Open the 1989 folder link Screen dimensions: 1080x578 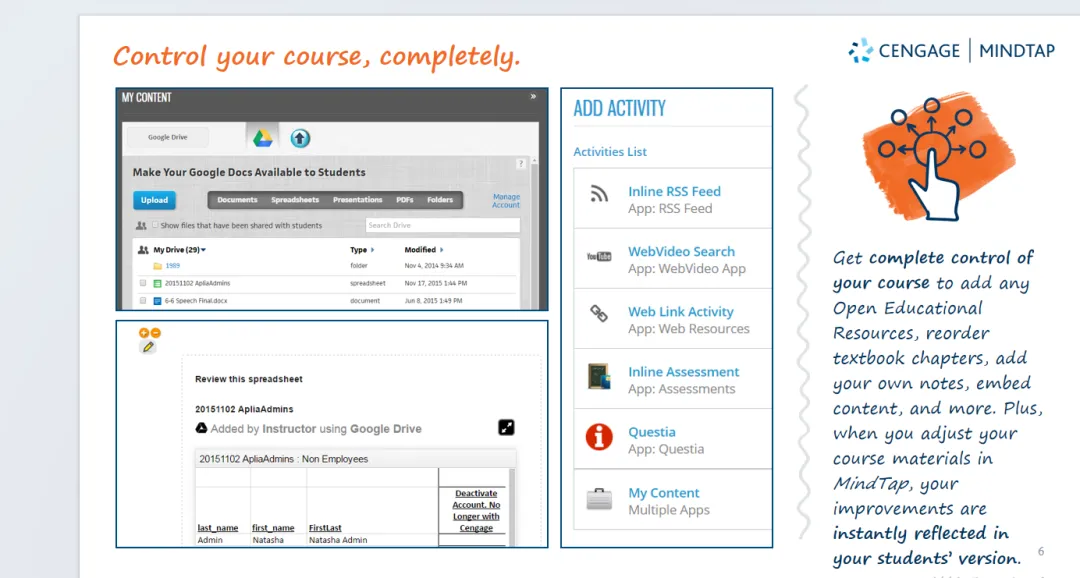coord(172,266)
